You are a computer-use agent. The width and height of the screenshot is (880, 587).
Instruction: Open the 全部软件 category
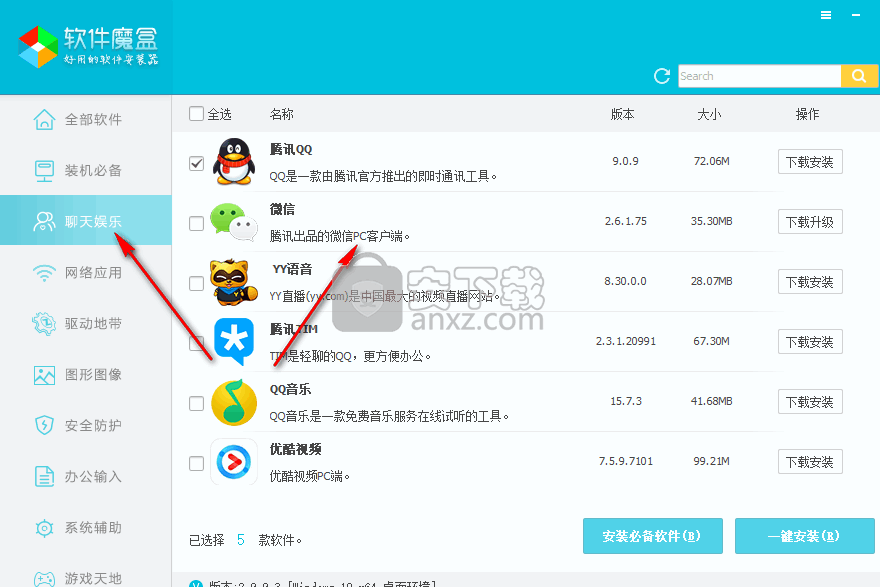click(x=85, y=120)
